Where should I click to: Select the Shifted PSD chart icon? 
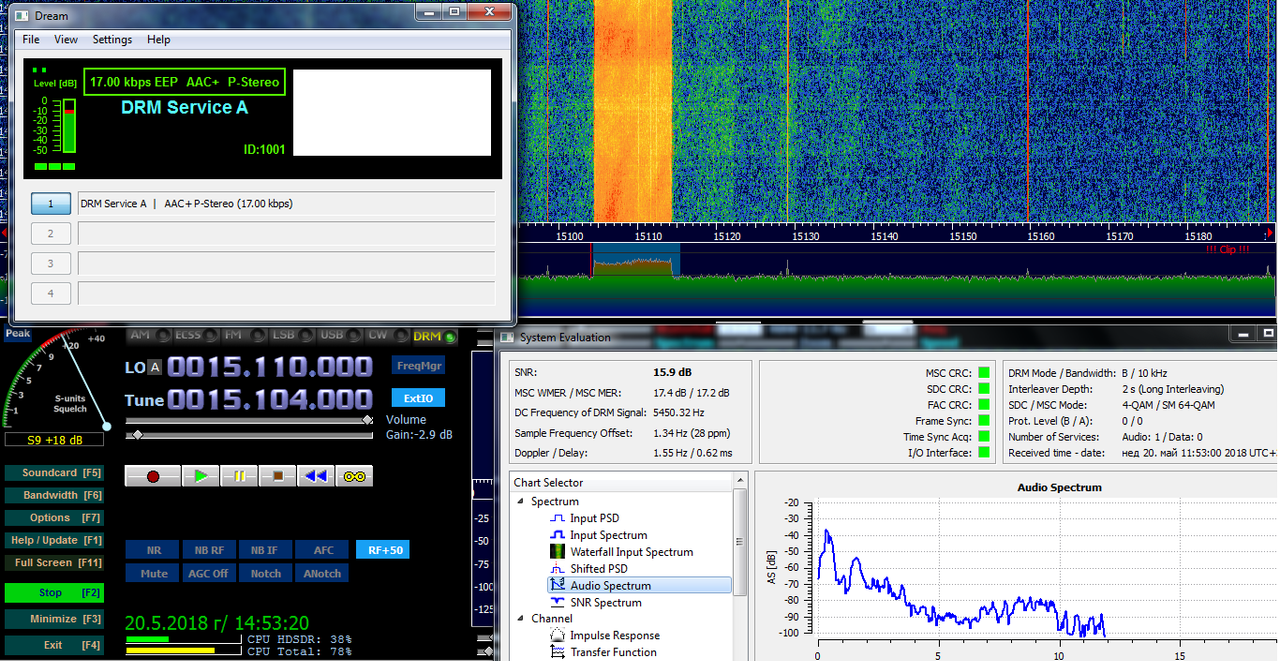(558, 569)
